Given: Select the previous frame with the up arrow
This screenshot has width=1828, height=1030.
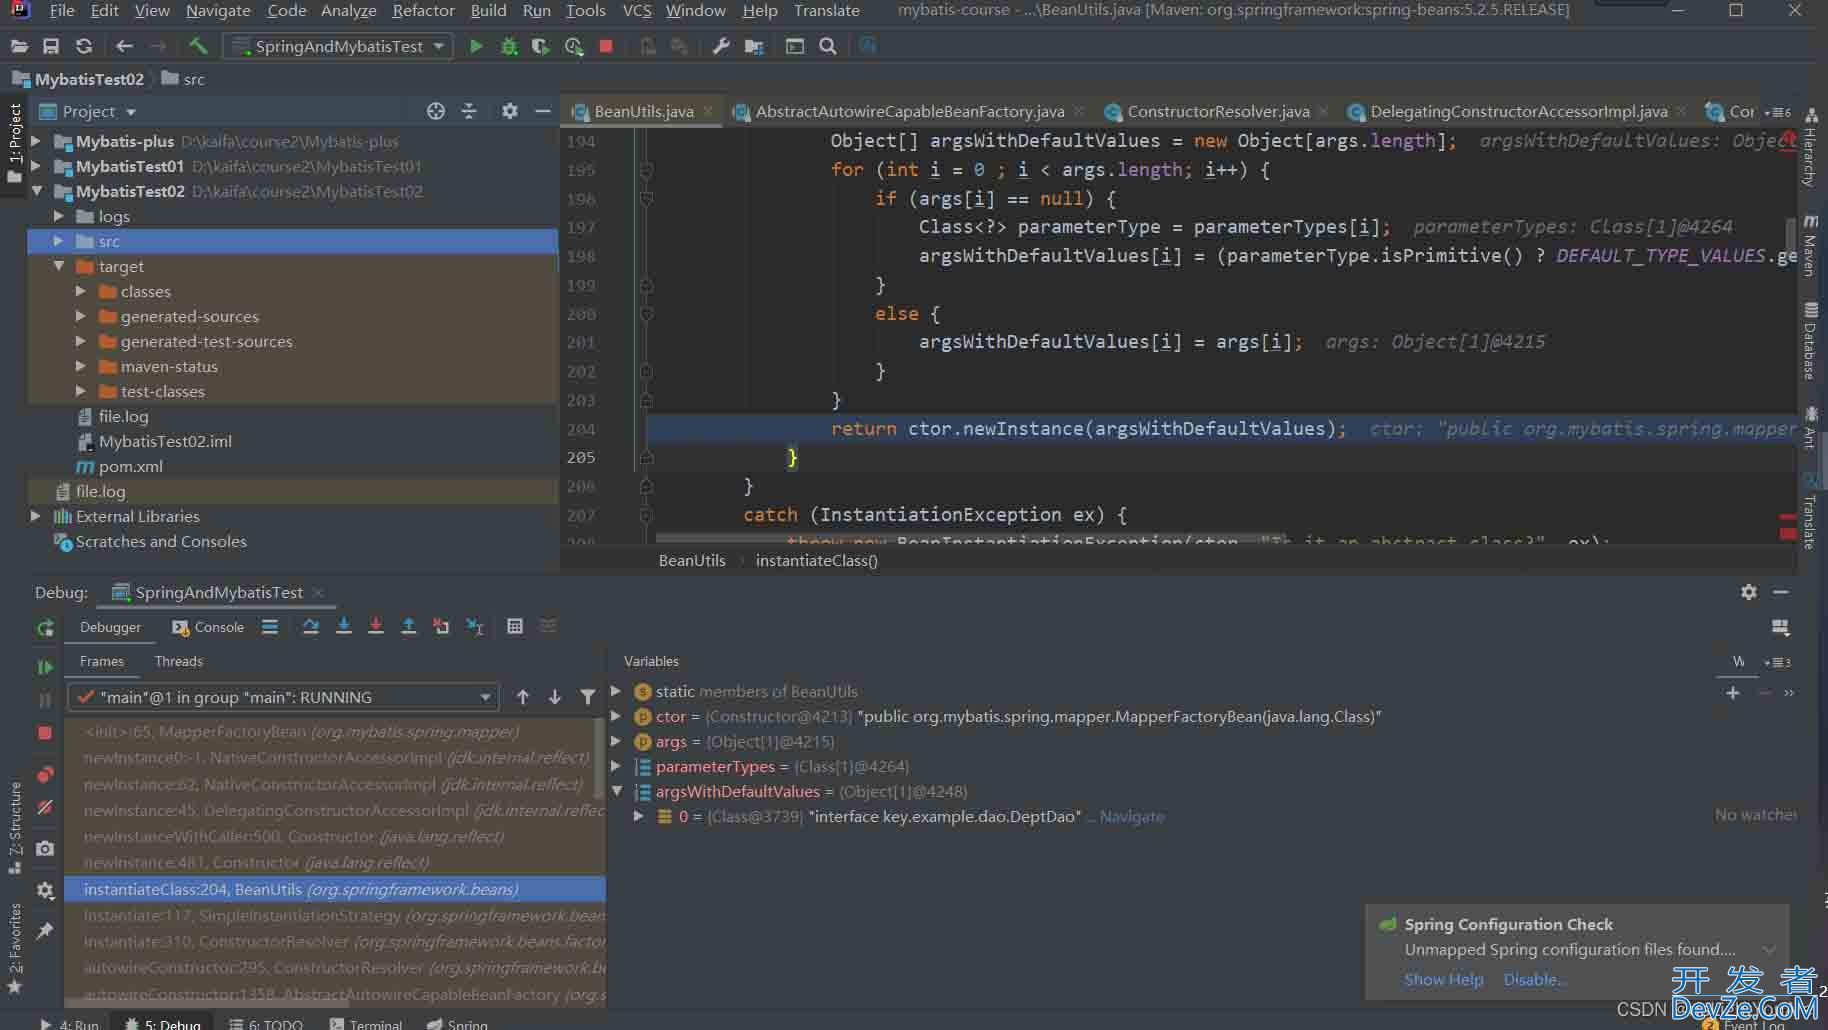Looking at the screenshot, I should click(523, 697).
